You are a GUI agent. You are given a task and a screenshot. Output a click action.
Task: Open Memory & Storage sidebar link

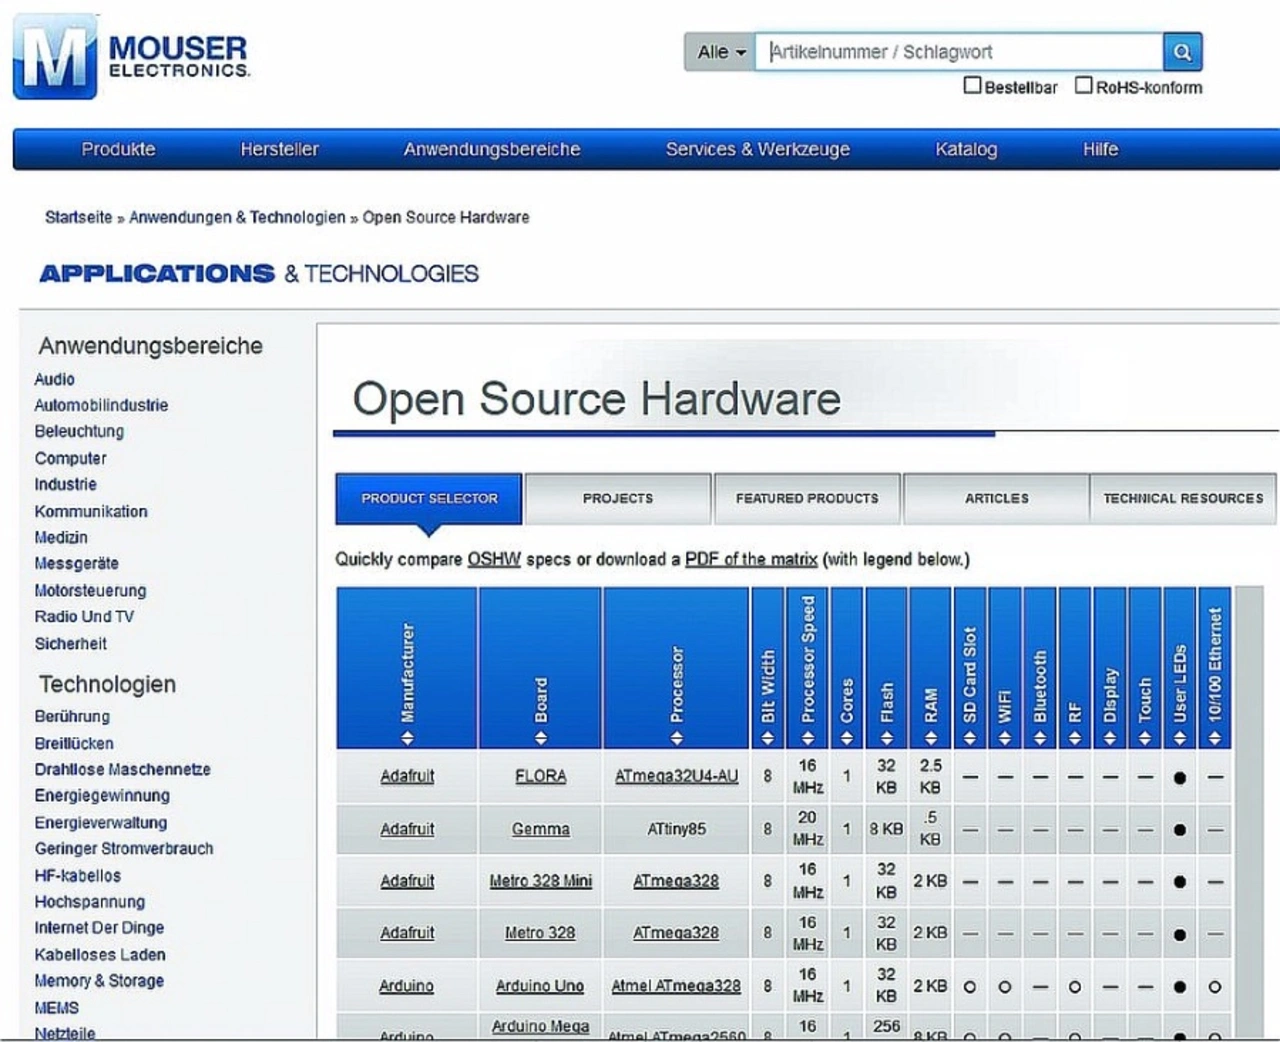(x=99, y=980)
